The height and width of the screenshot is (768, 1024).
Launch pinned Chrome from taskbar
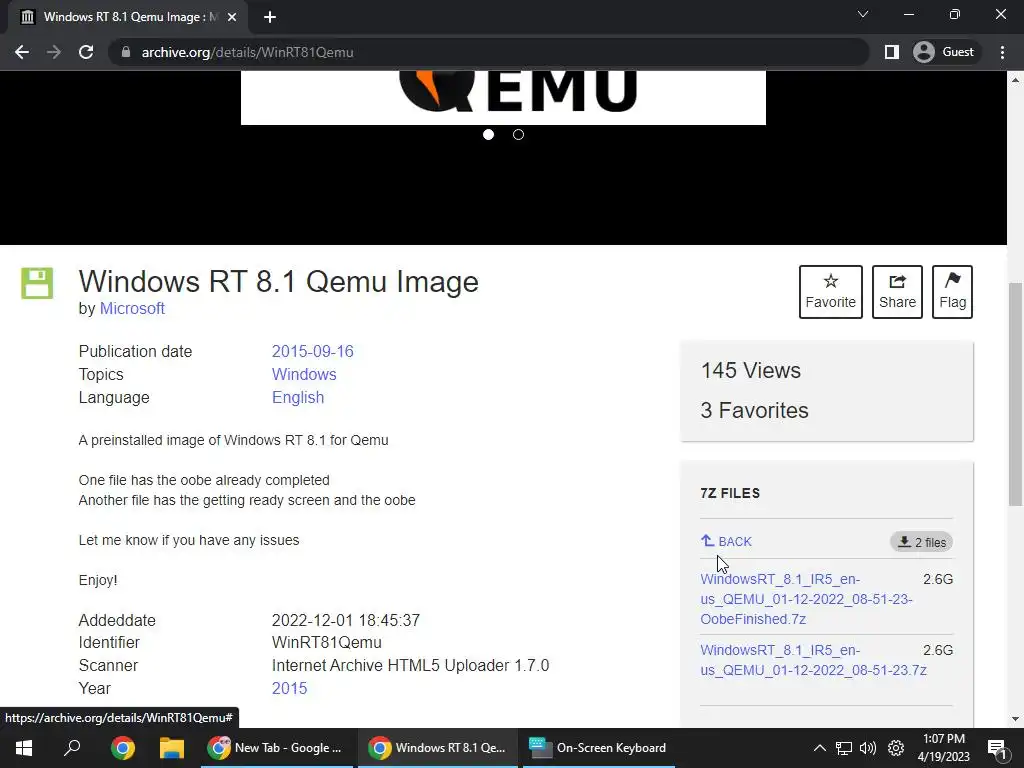[123, 748]
